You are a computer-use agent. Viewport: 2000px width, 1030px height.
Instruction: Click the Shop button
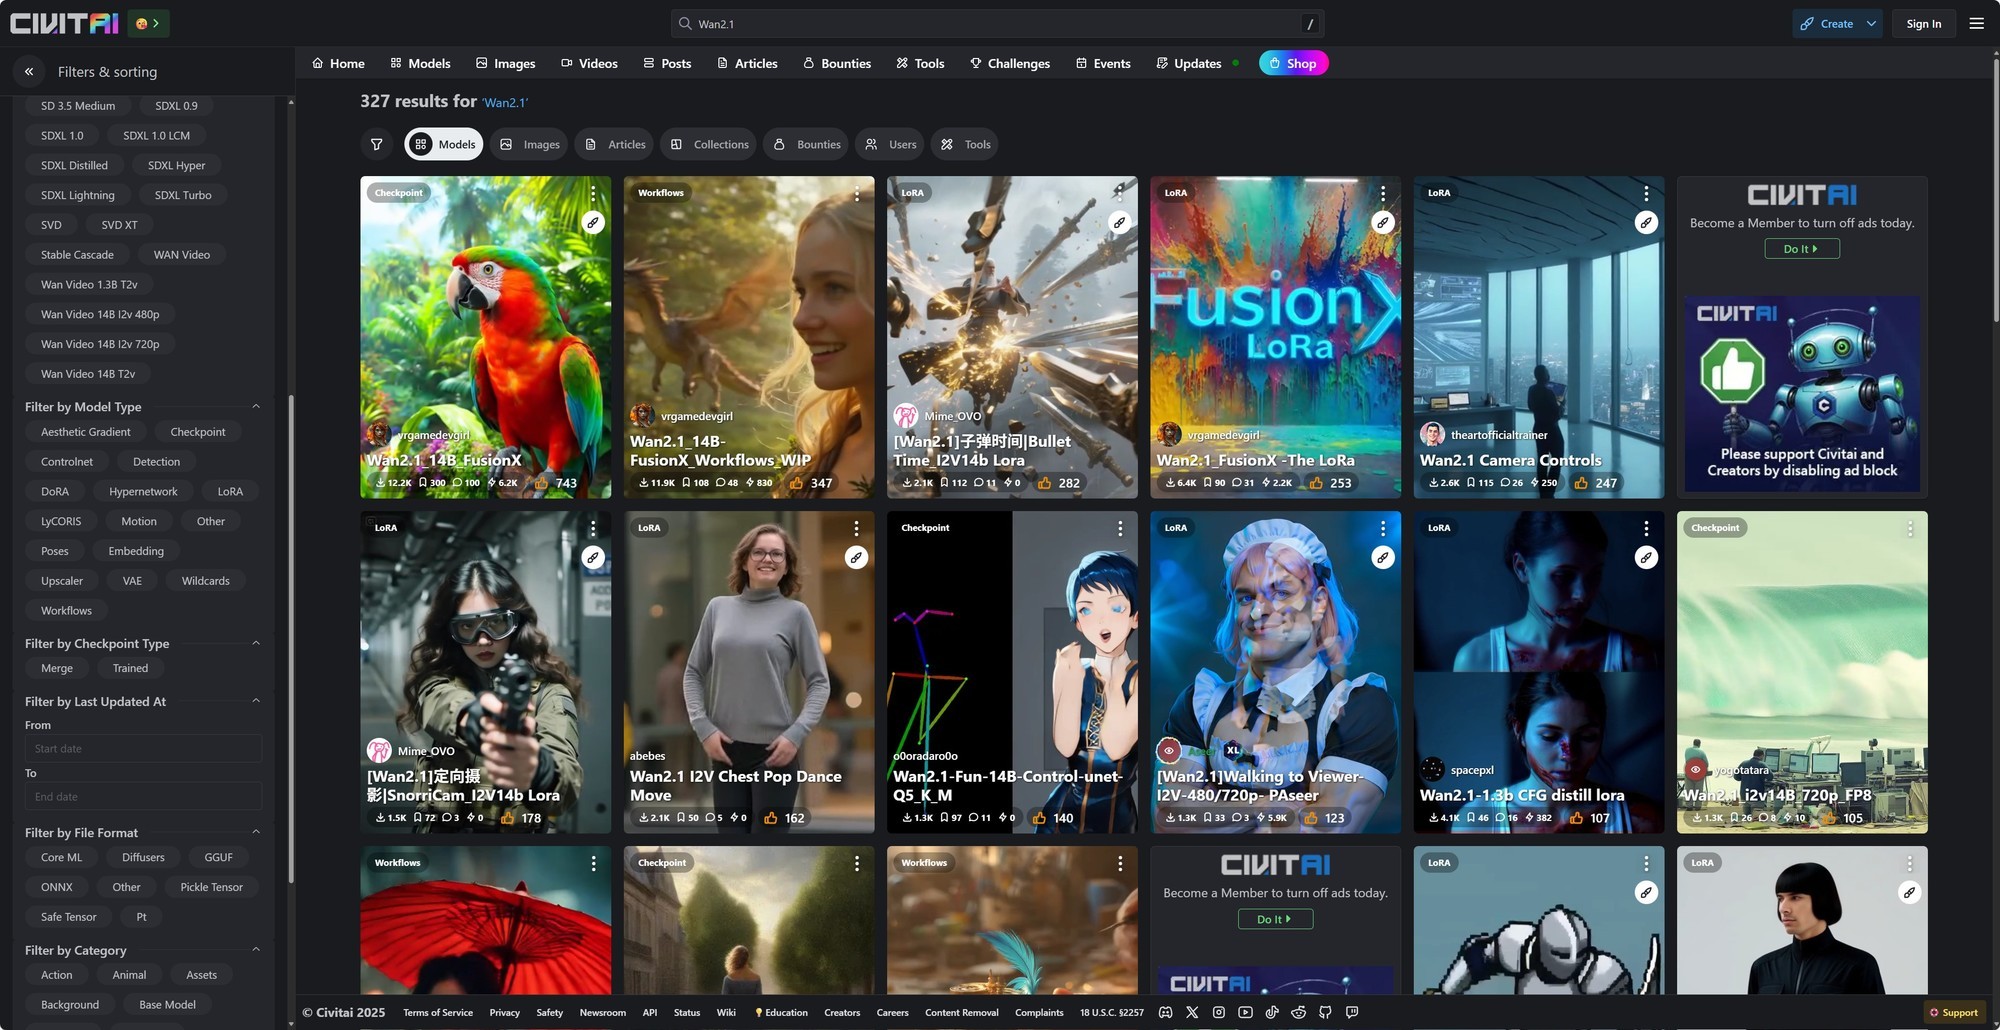(x=1292, y=63)
